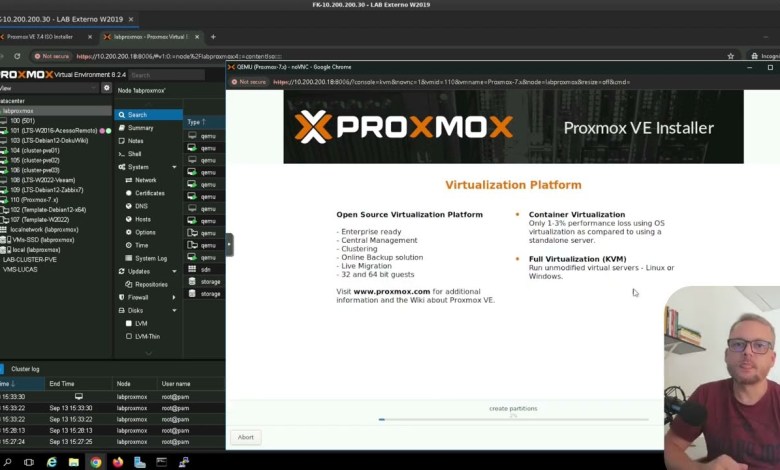Bookmark the page with star icon
The image size is (780, 470).
pyautogui.click(x=731, y=56)
